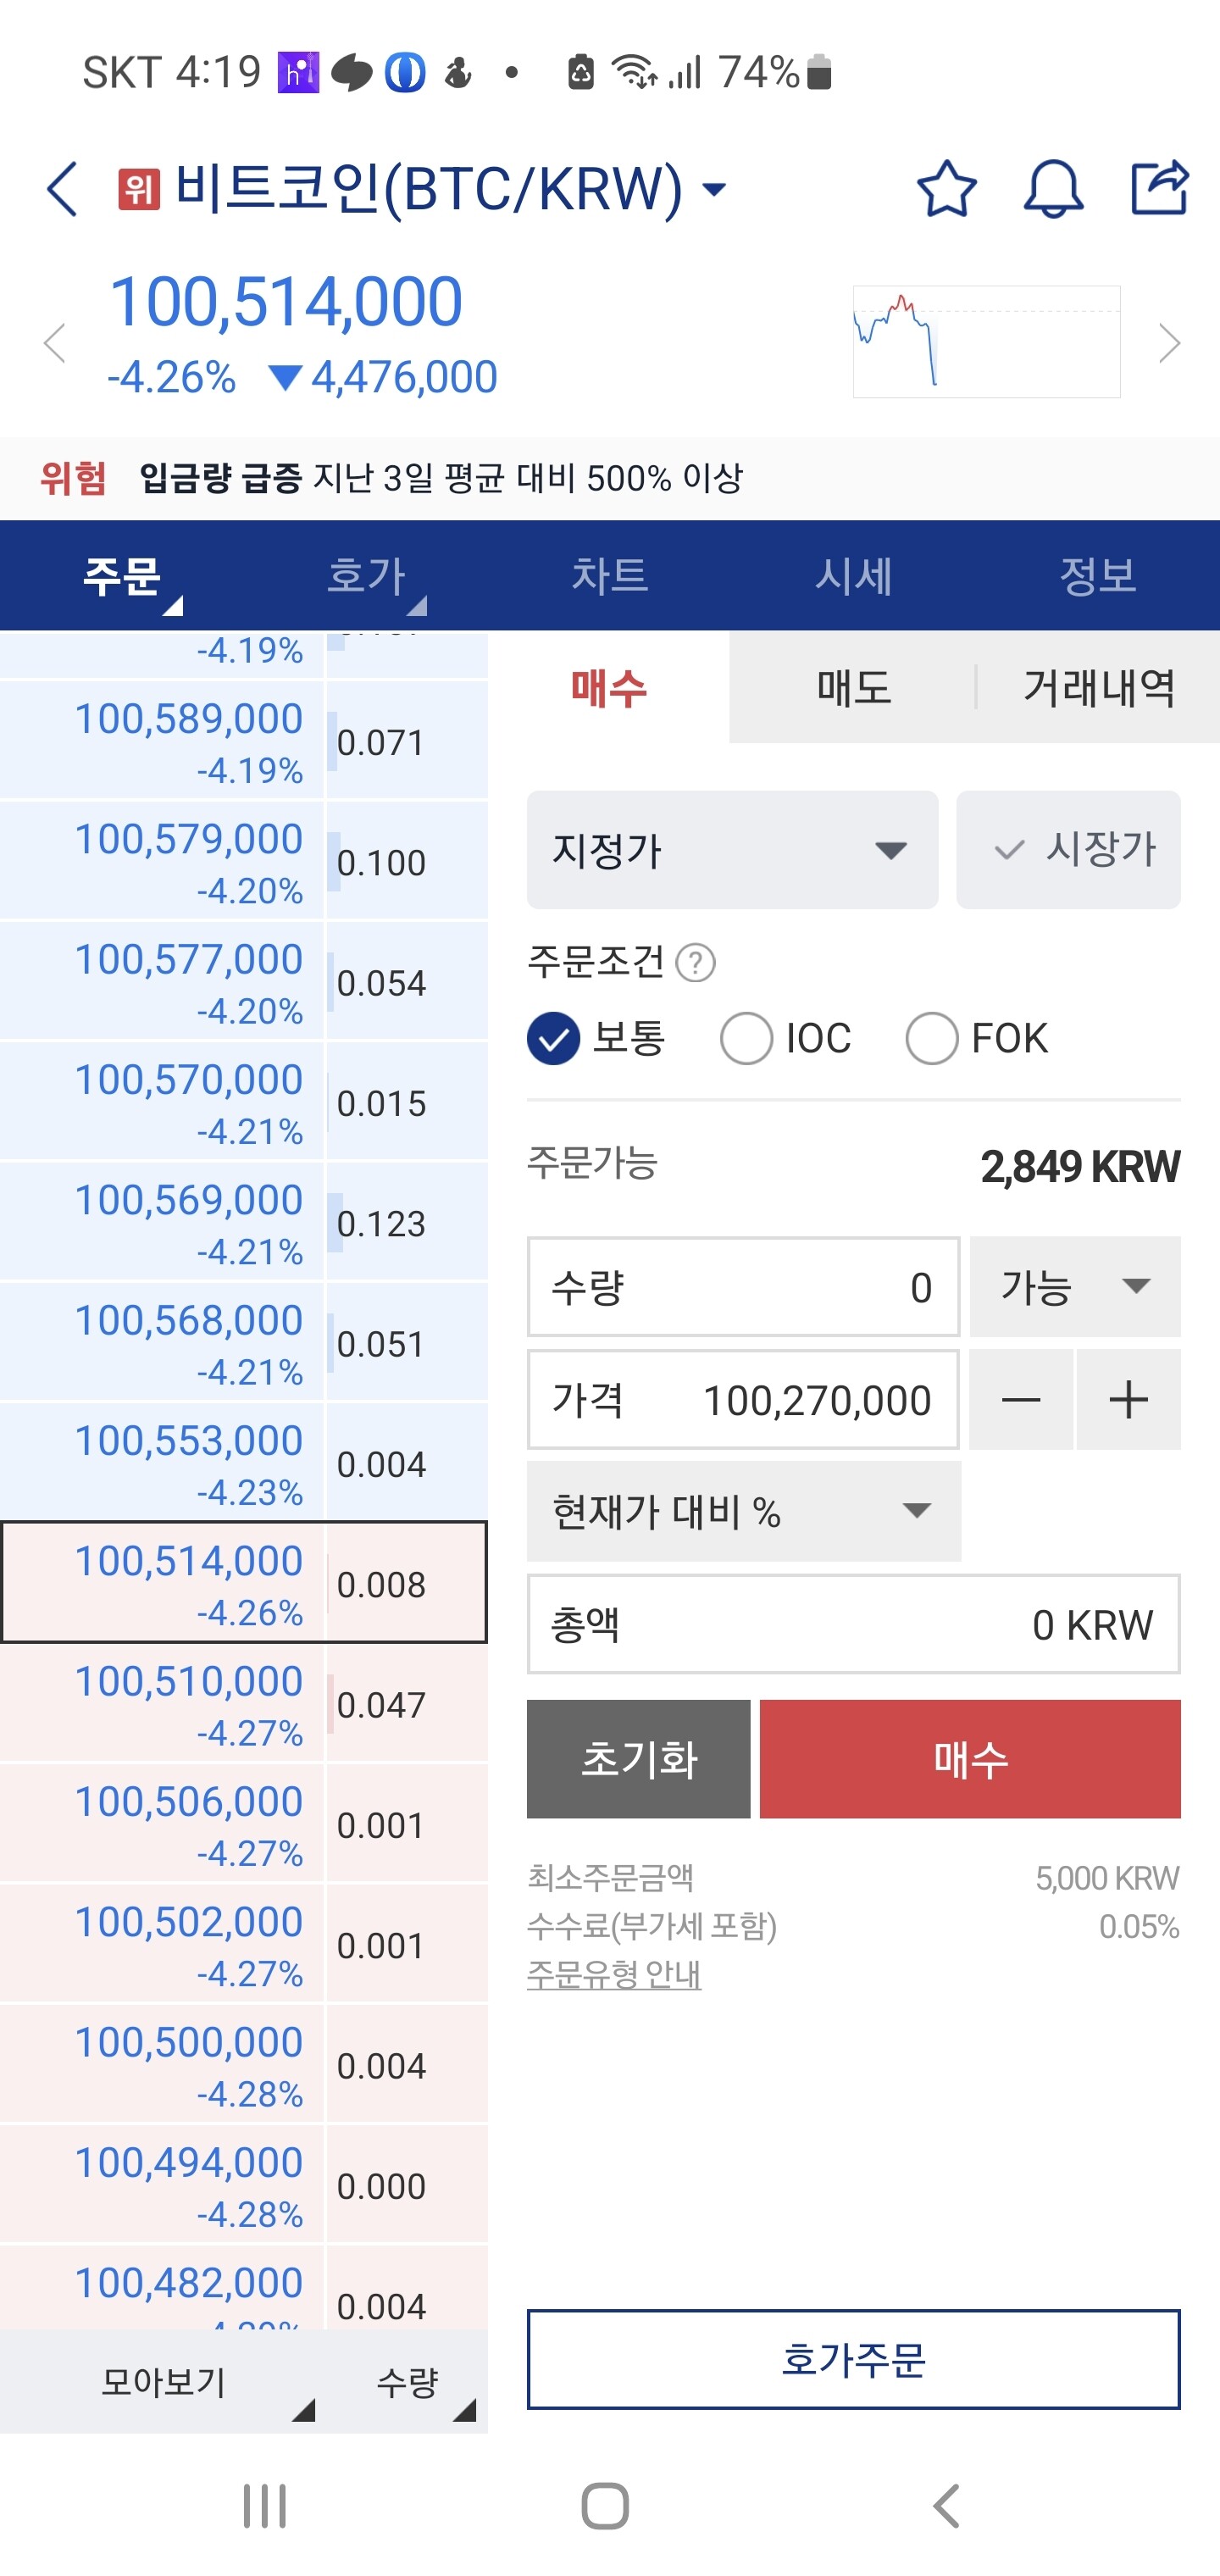This screenshot has height=2576, width=1220.
Task: Open the 가능 quantity dropdown
Action: (x=1075, y=1286)
